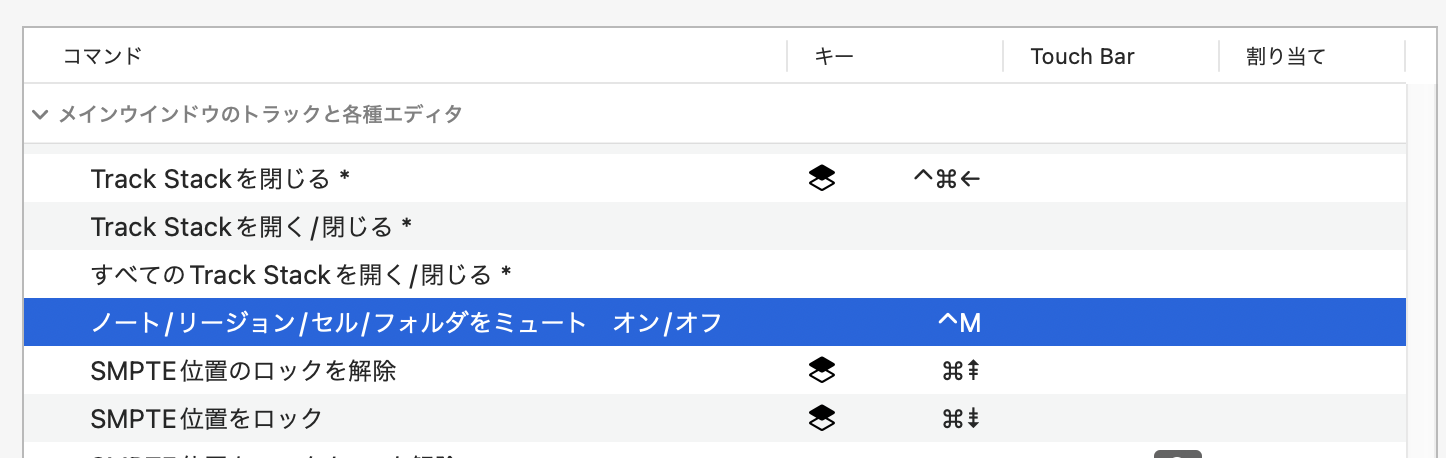
Task: Click the ⌘⇟ shortcut for SMPTE位置をロック
Action: (x=959, y=418)
